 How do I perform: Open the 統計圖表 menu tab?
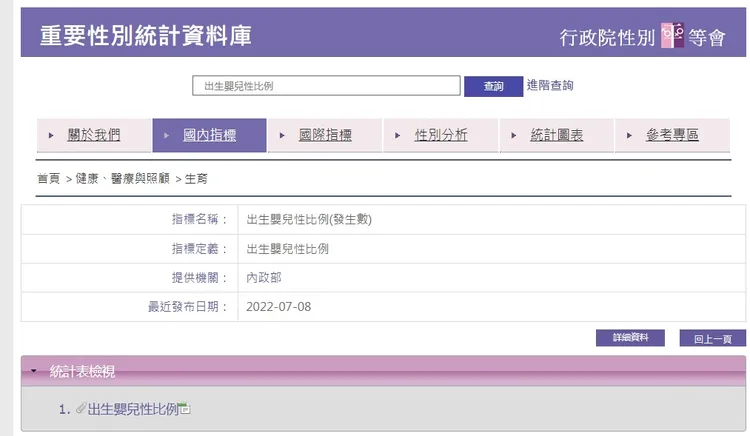point(557,135)
